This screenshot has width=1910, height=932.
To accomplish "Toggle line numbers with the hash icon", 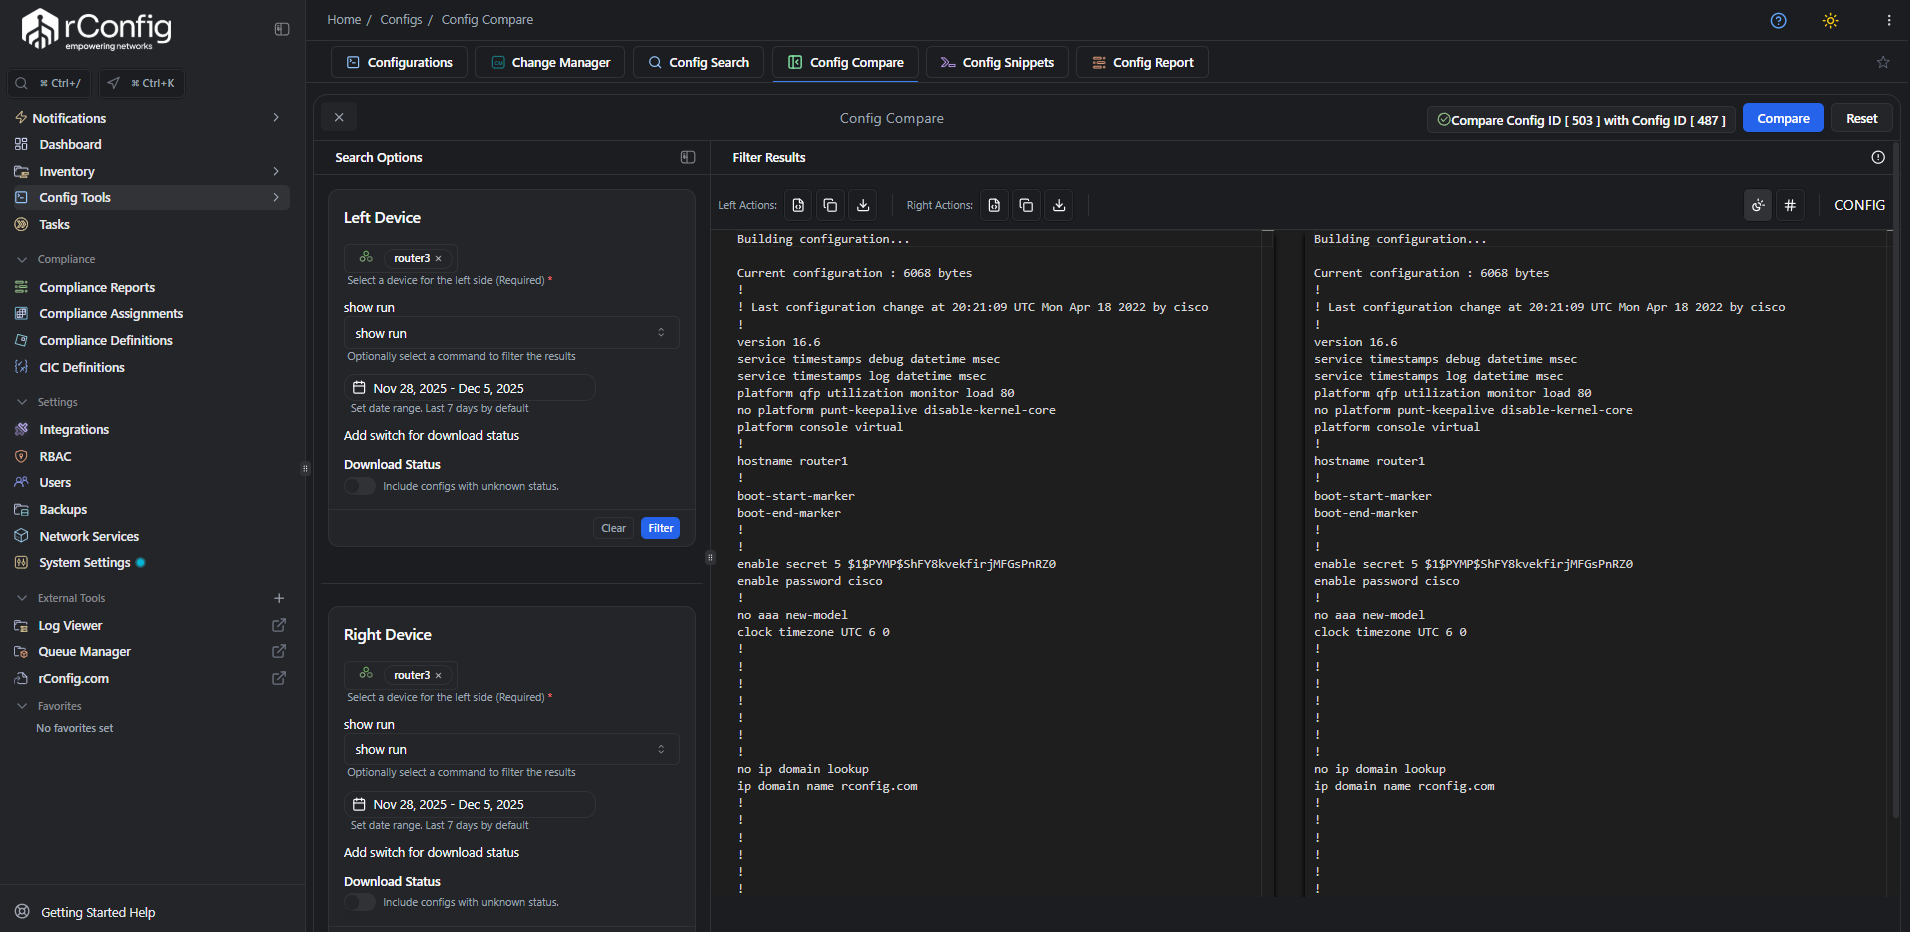I will [x=1791, y=205].
